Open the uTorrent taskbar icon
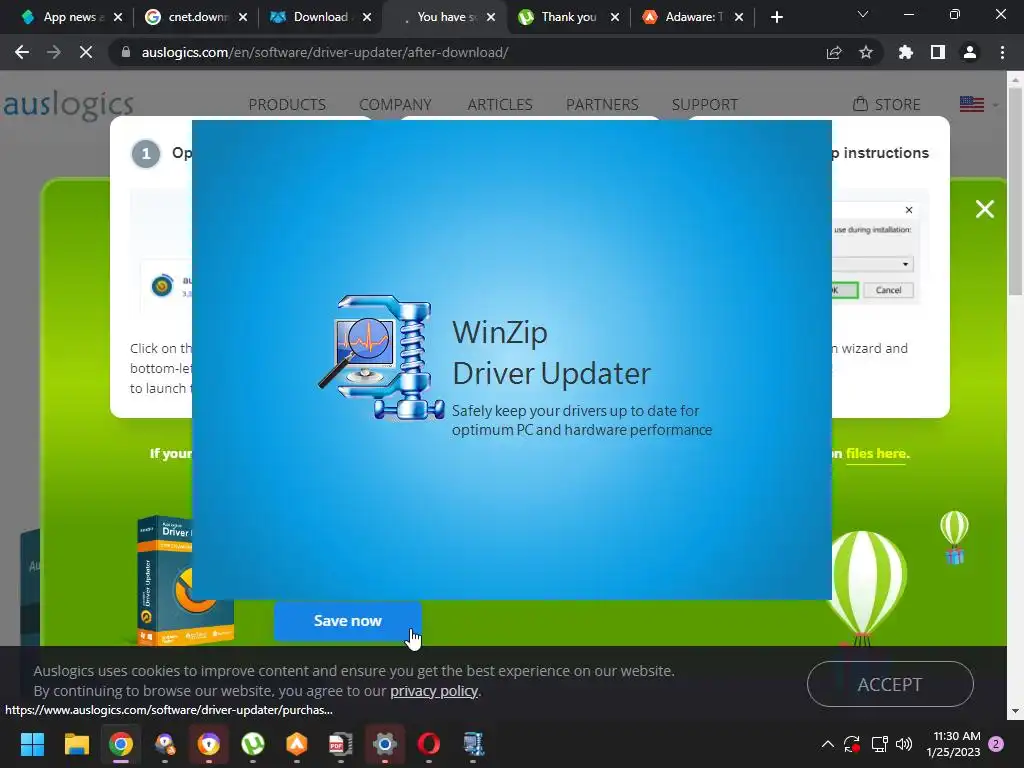Viewport: 1024px width, 768px height. (253, 744)
